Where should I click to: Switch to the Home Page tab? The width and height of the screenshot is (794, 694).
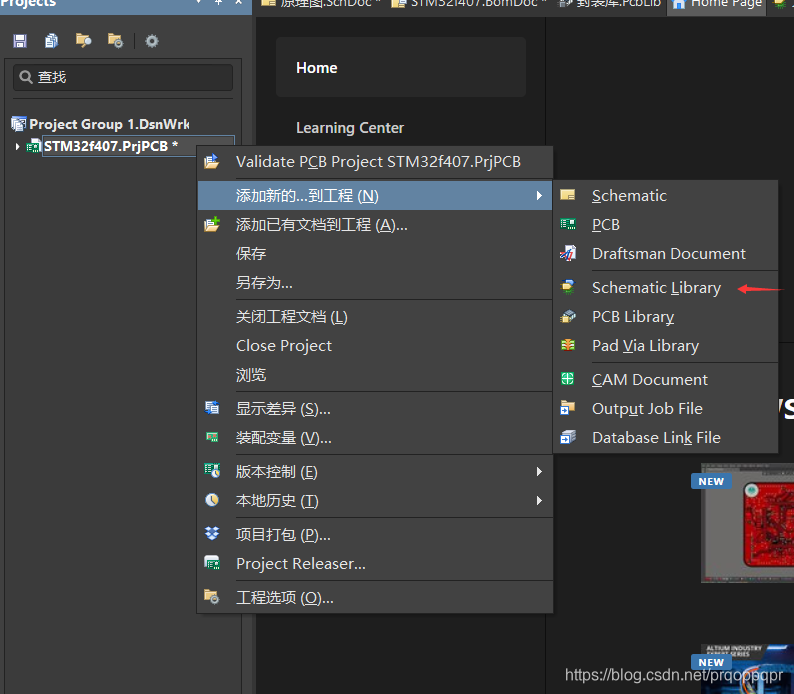[716, 4]
